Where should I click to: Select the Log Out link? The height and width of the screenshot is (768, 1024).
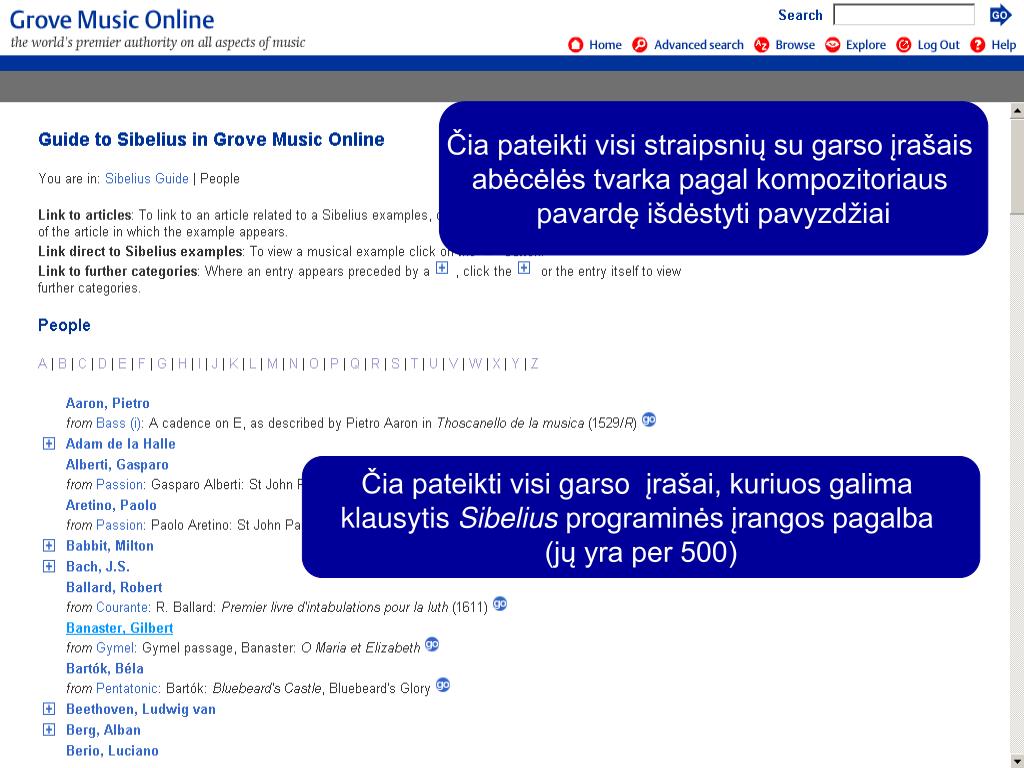tap(938, 45)
